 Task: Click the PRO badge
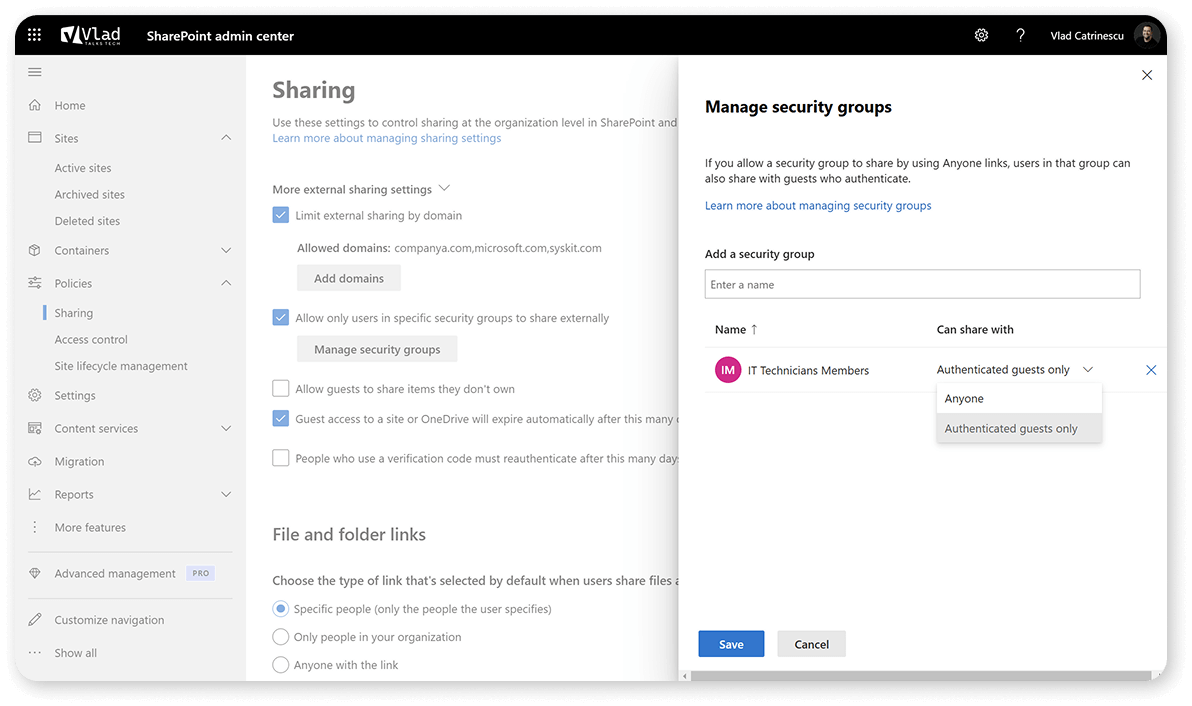[x=201, y=573]
